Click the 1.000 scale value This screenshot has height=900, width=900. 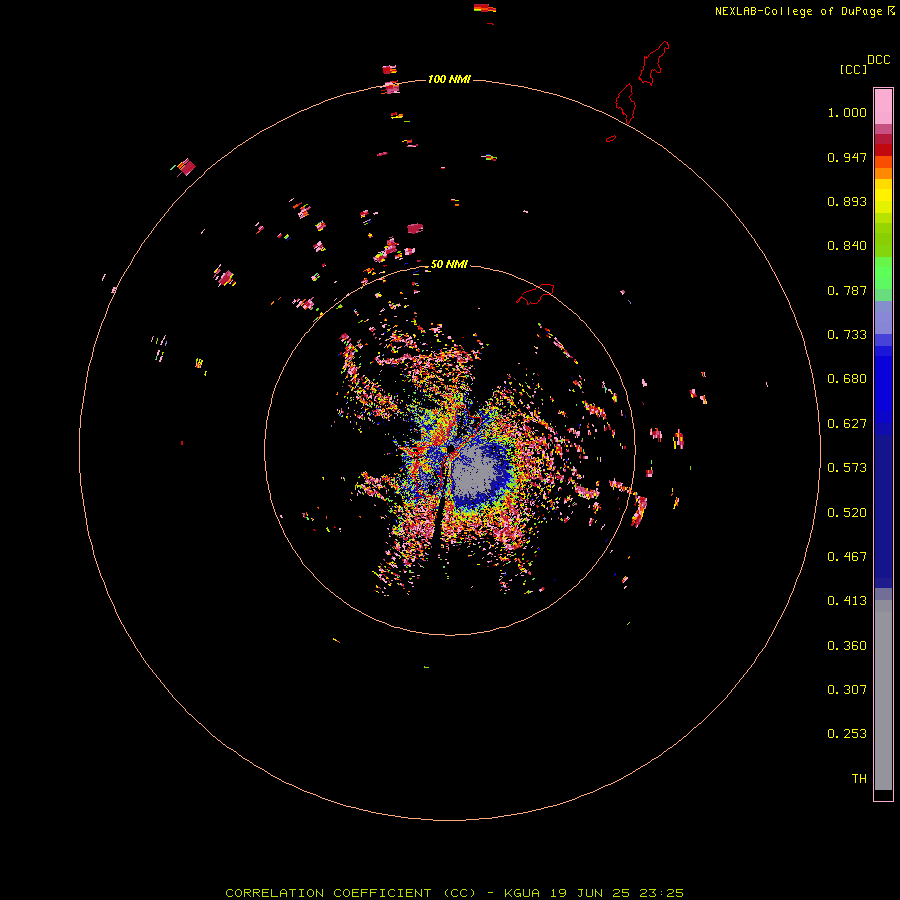coord(847,112)
